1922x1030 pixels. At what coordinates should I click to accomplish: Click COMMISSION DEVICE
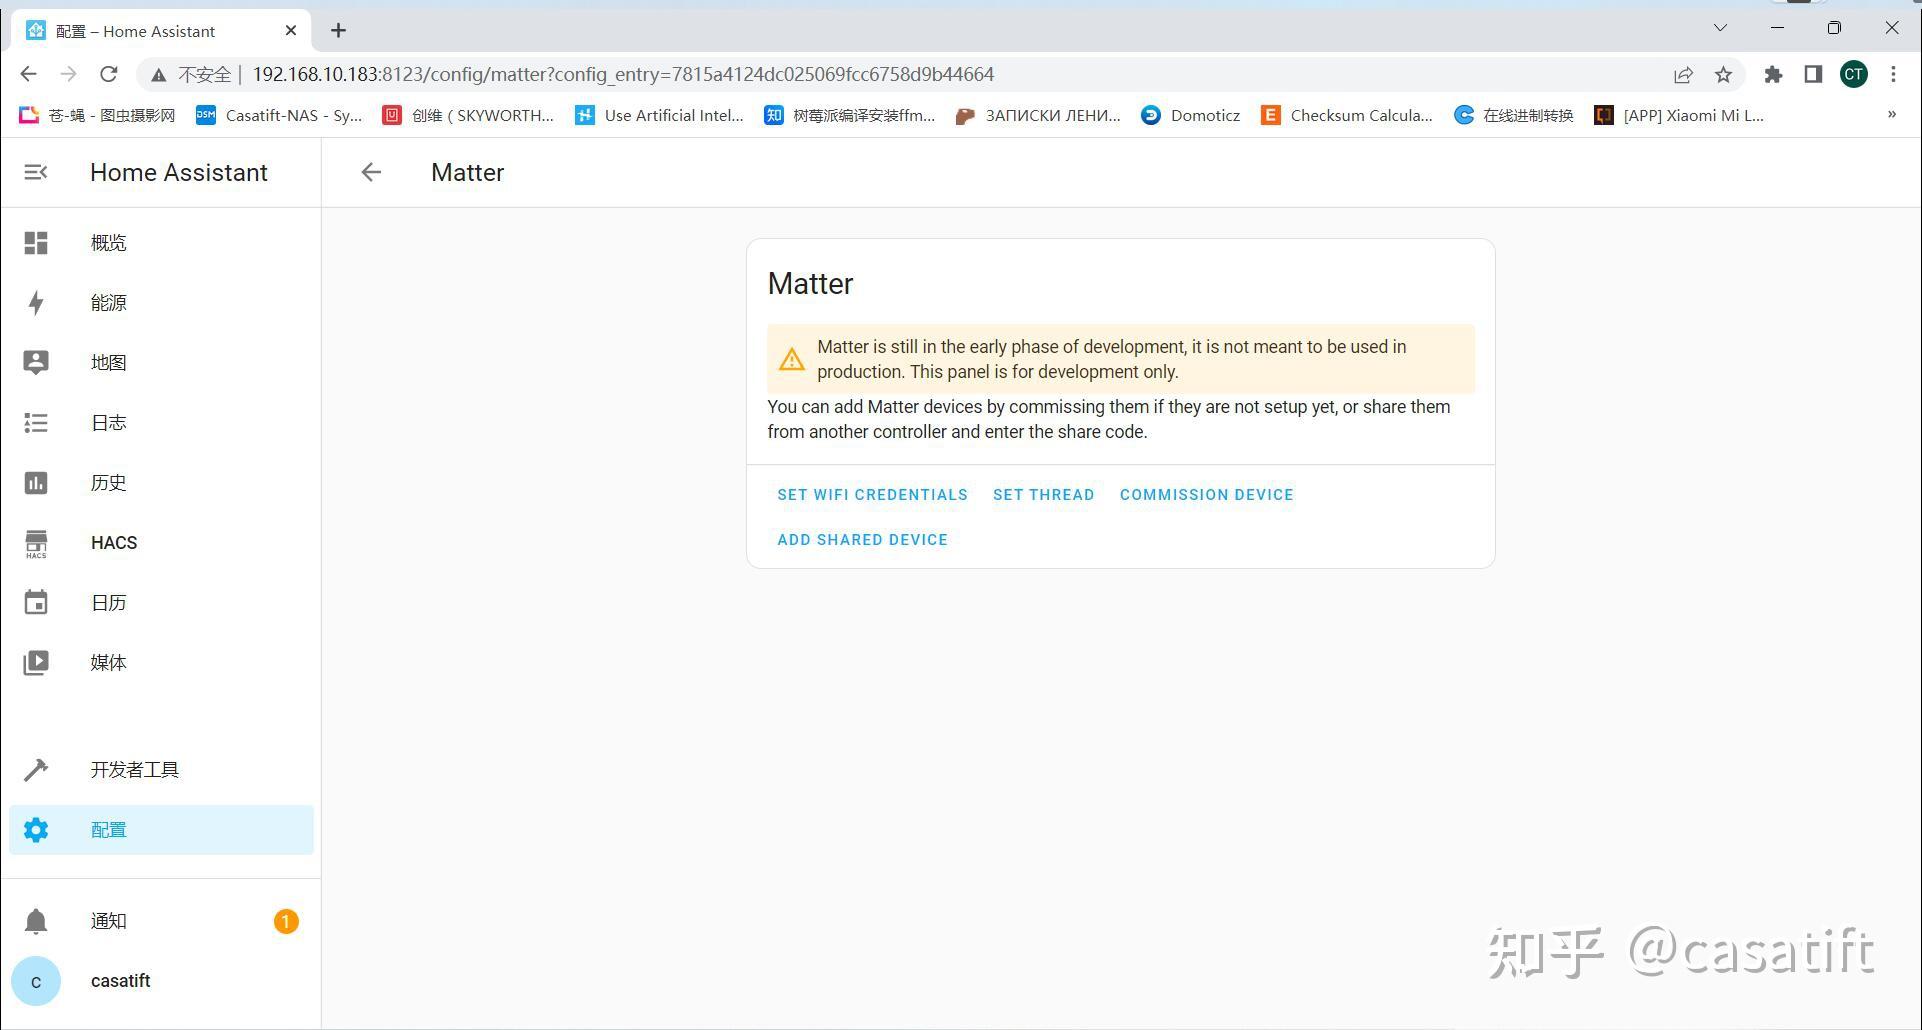point(1206,494)
